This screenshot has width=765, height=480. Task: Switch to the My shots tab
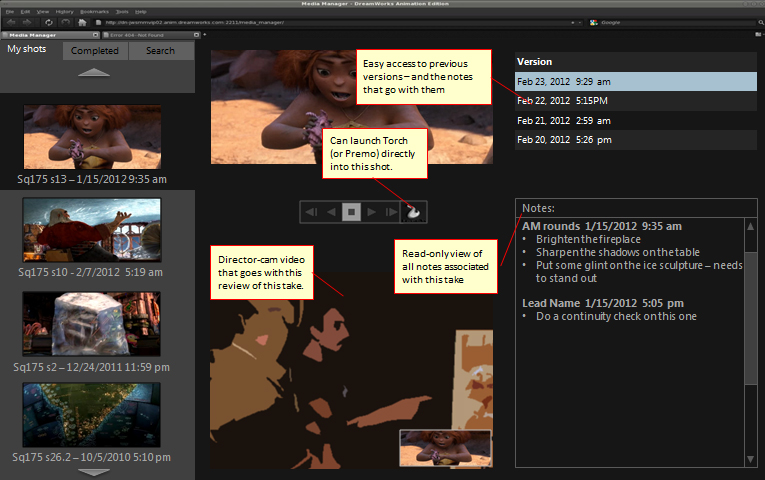27,49
